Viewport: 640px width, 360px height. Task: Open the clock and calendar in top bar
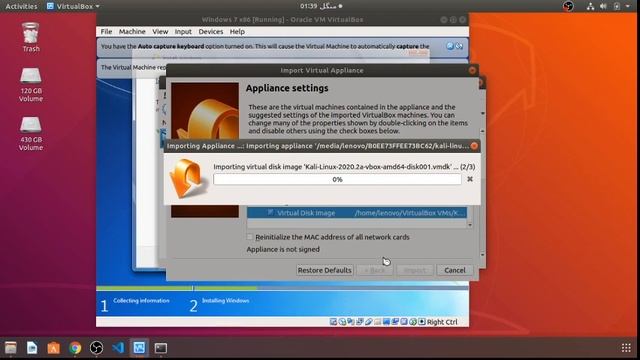point(321,6)
